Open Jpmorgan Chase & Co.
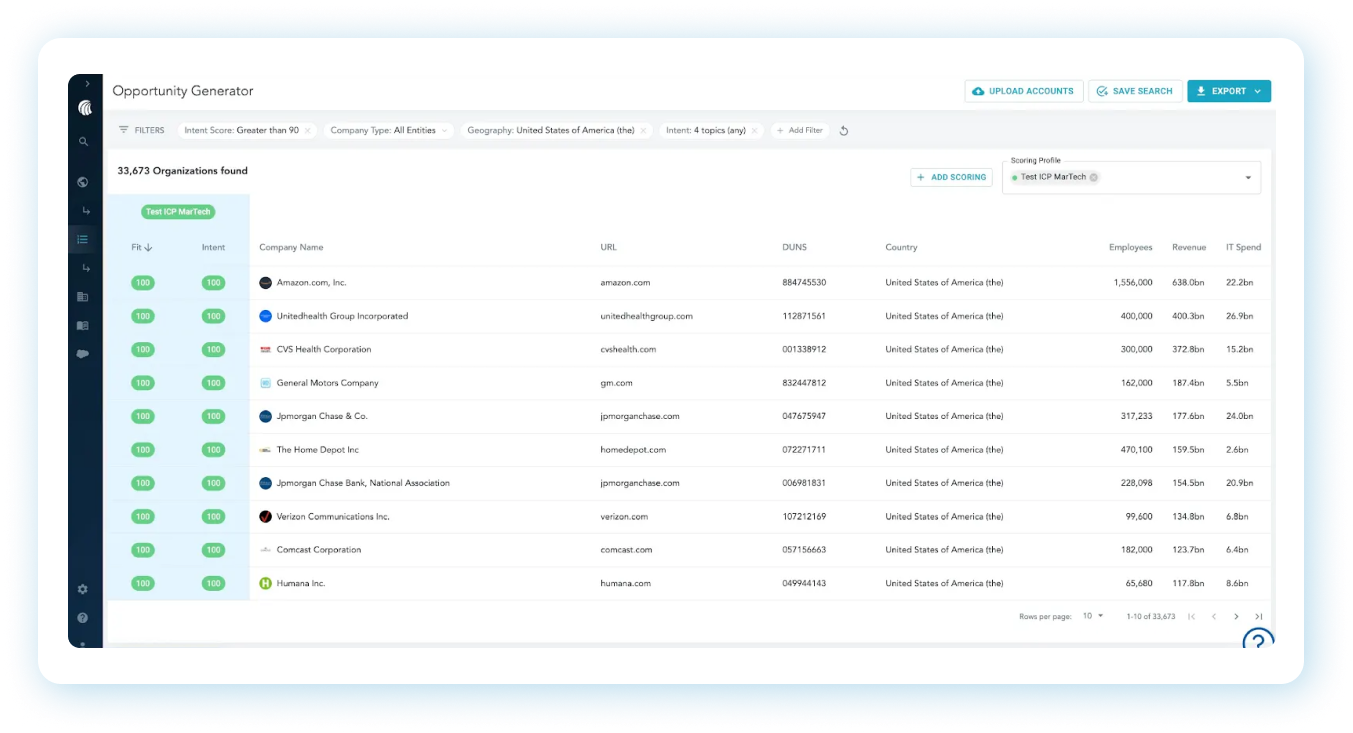This screenshot has height=733, width=1353. click(x=322, y=416)
